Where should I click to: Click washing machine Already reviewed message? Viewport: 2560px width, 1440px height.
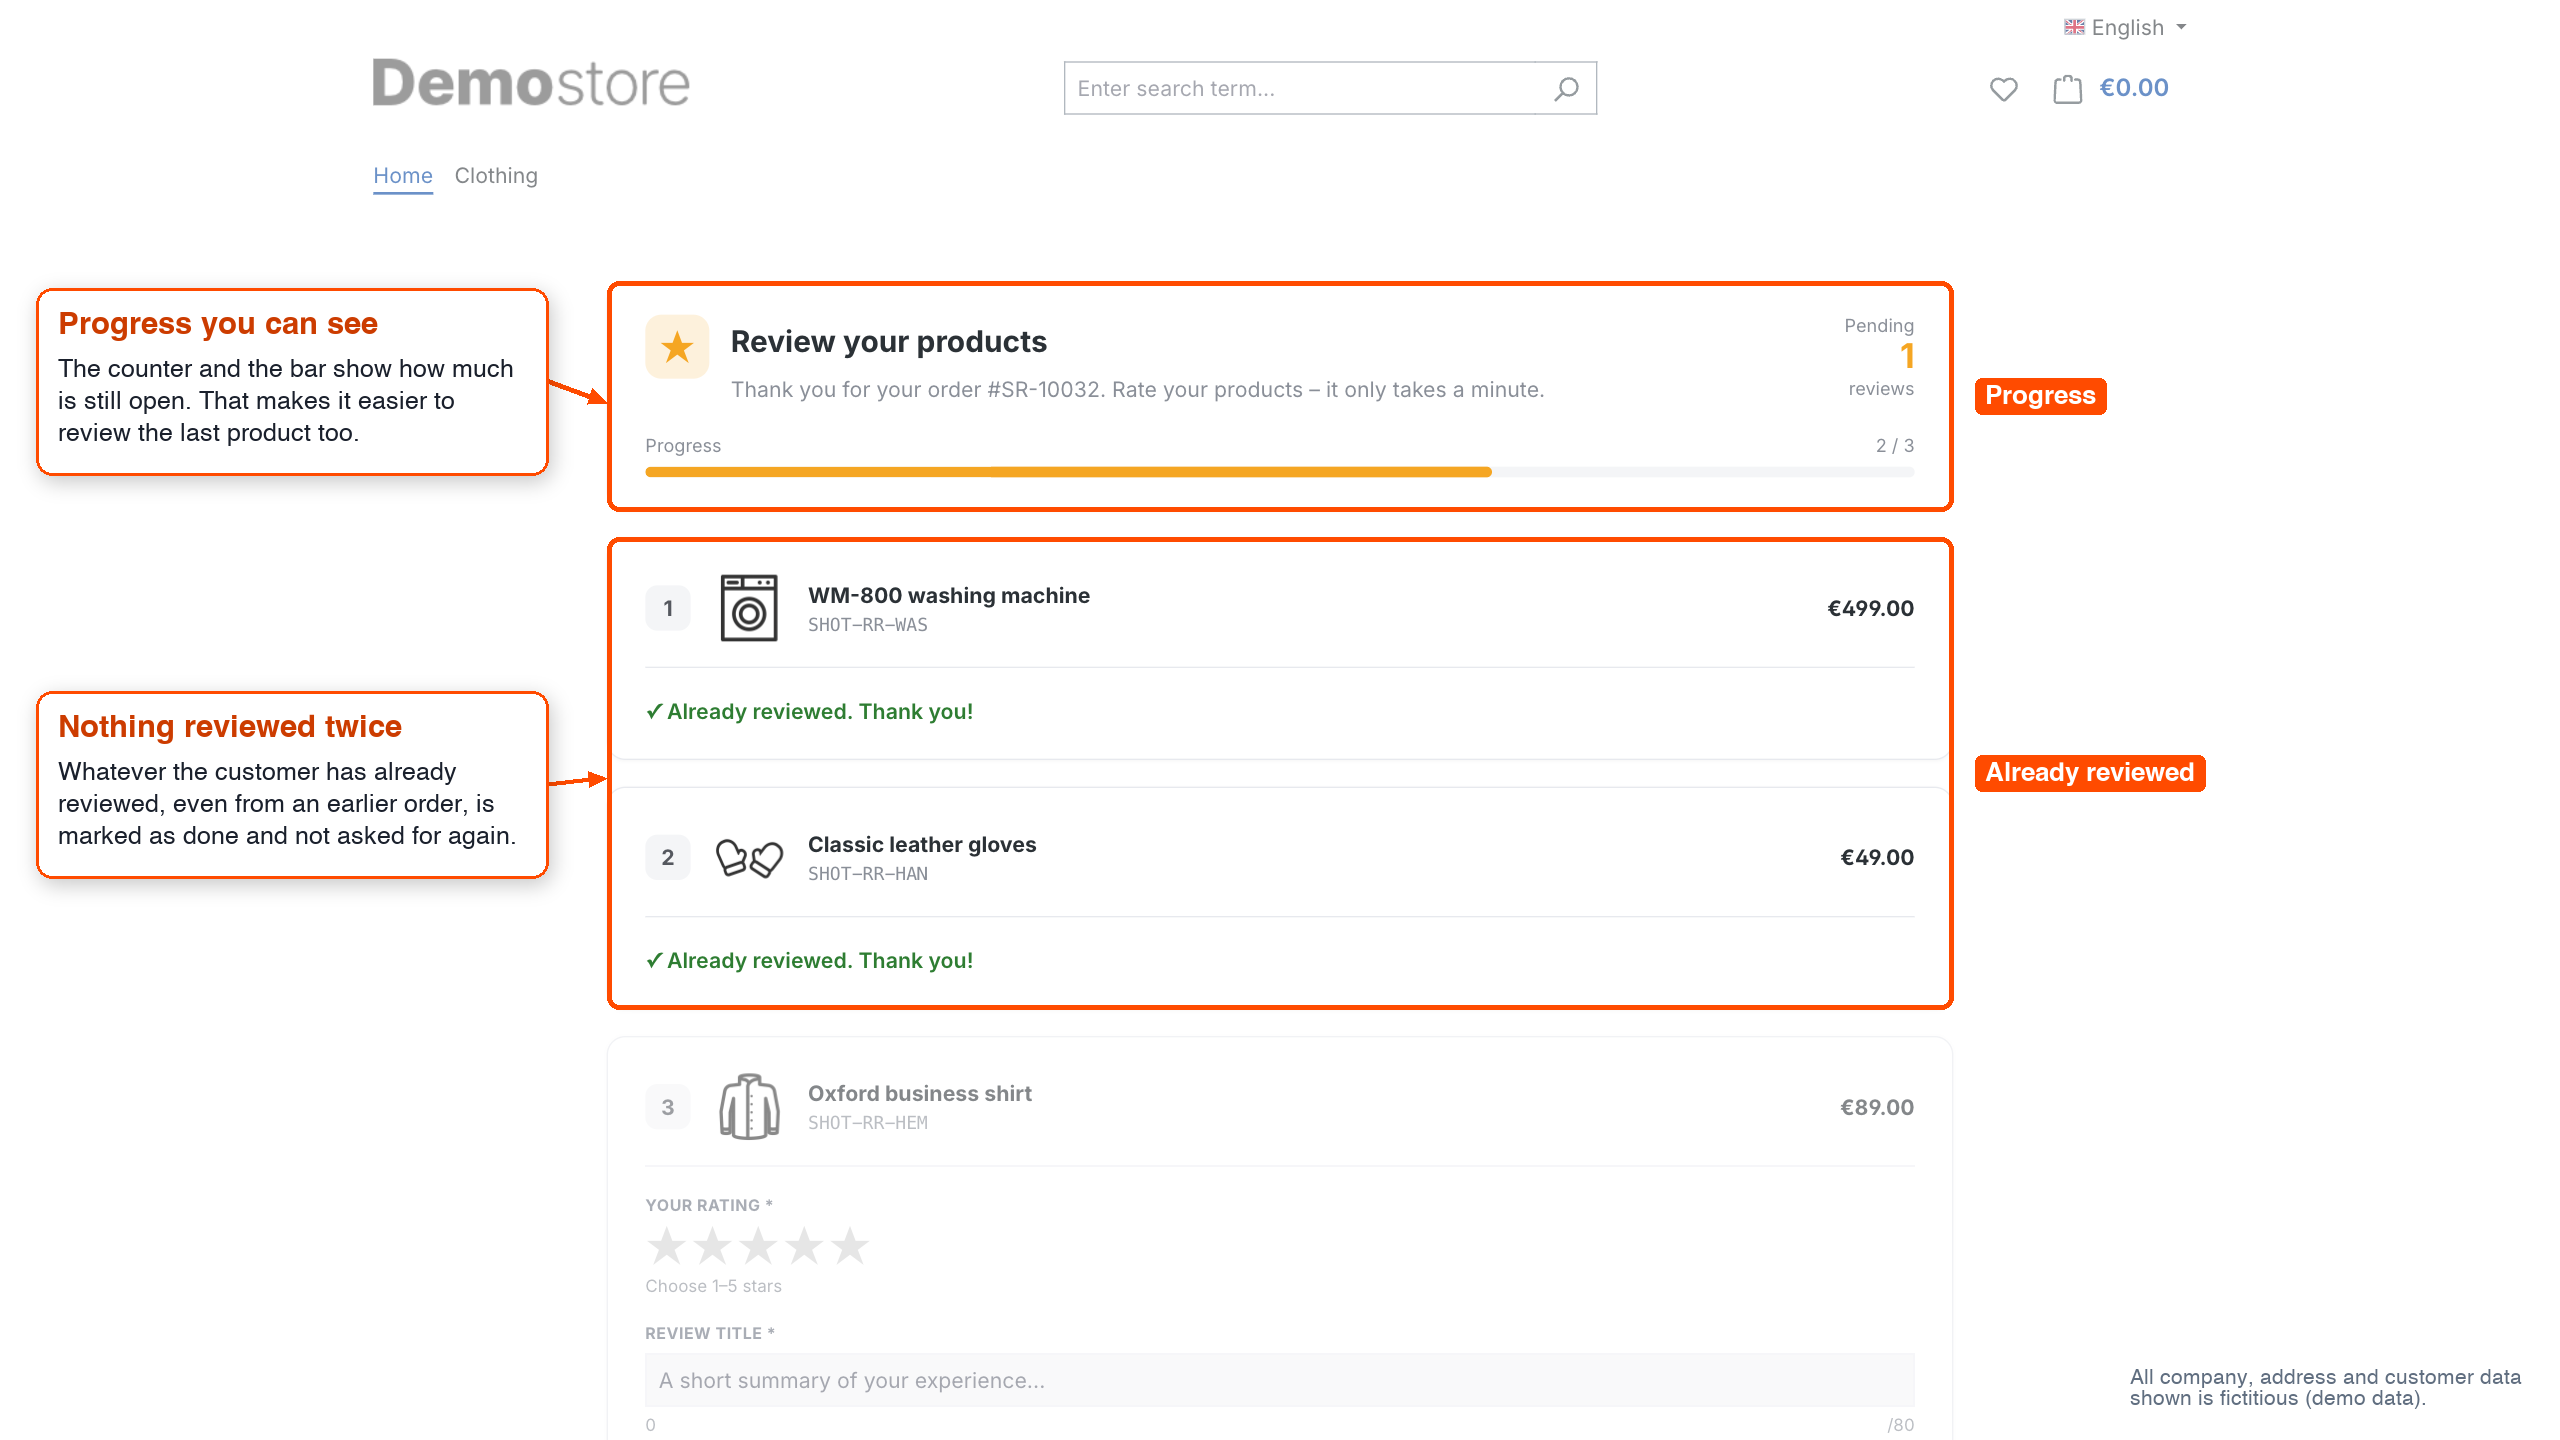click(x=809, y=712)
